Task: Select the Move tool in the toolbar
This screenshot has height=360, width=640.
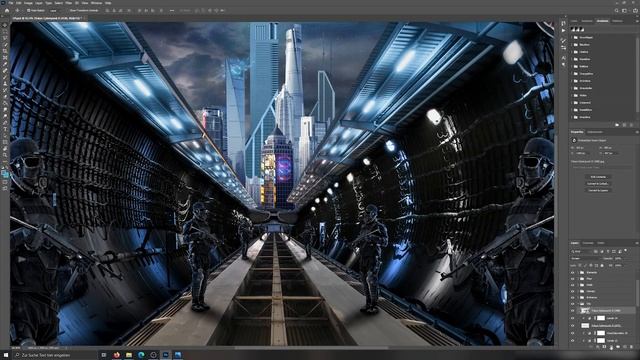Action: tap(5, 25)
